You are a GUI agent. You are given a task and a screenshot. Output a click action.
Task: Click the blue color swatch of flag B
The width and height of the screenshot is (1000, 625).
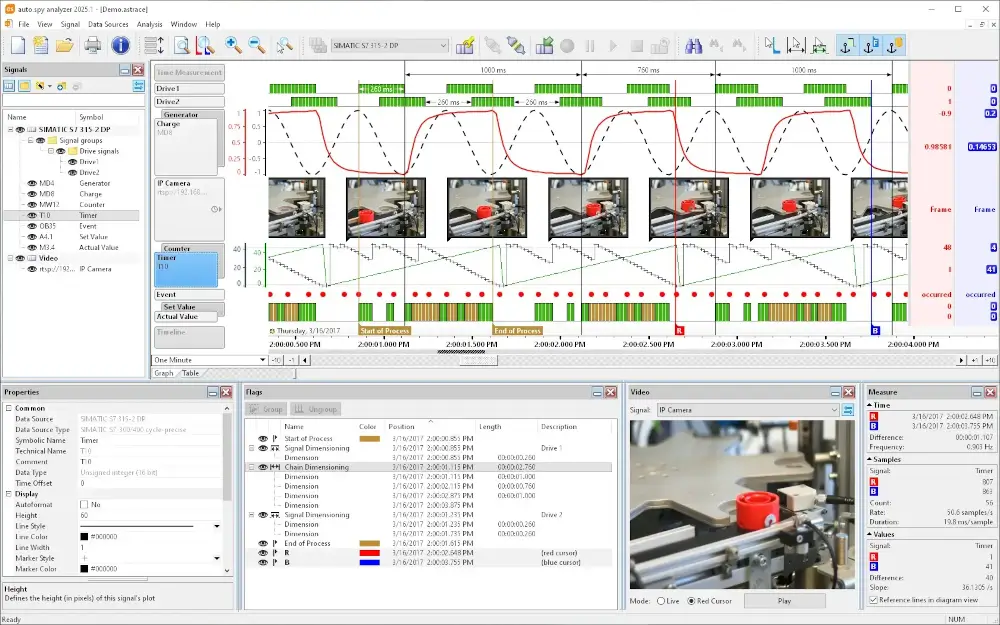point(369,562)
